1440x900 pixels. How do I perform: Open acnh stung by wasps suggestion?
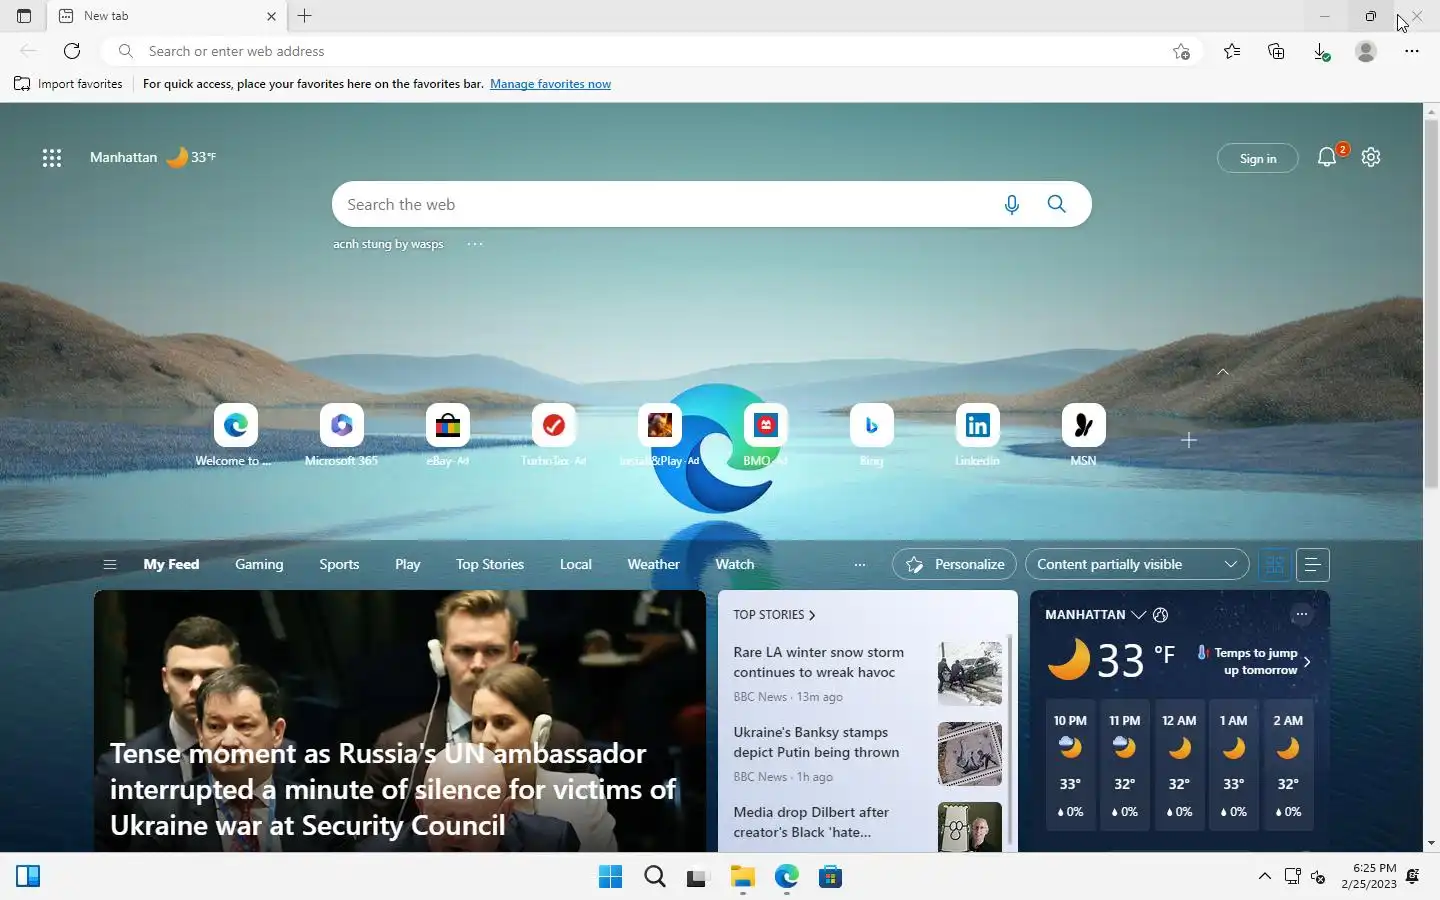(388, 244)
